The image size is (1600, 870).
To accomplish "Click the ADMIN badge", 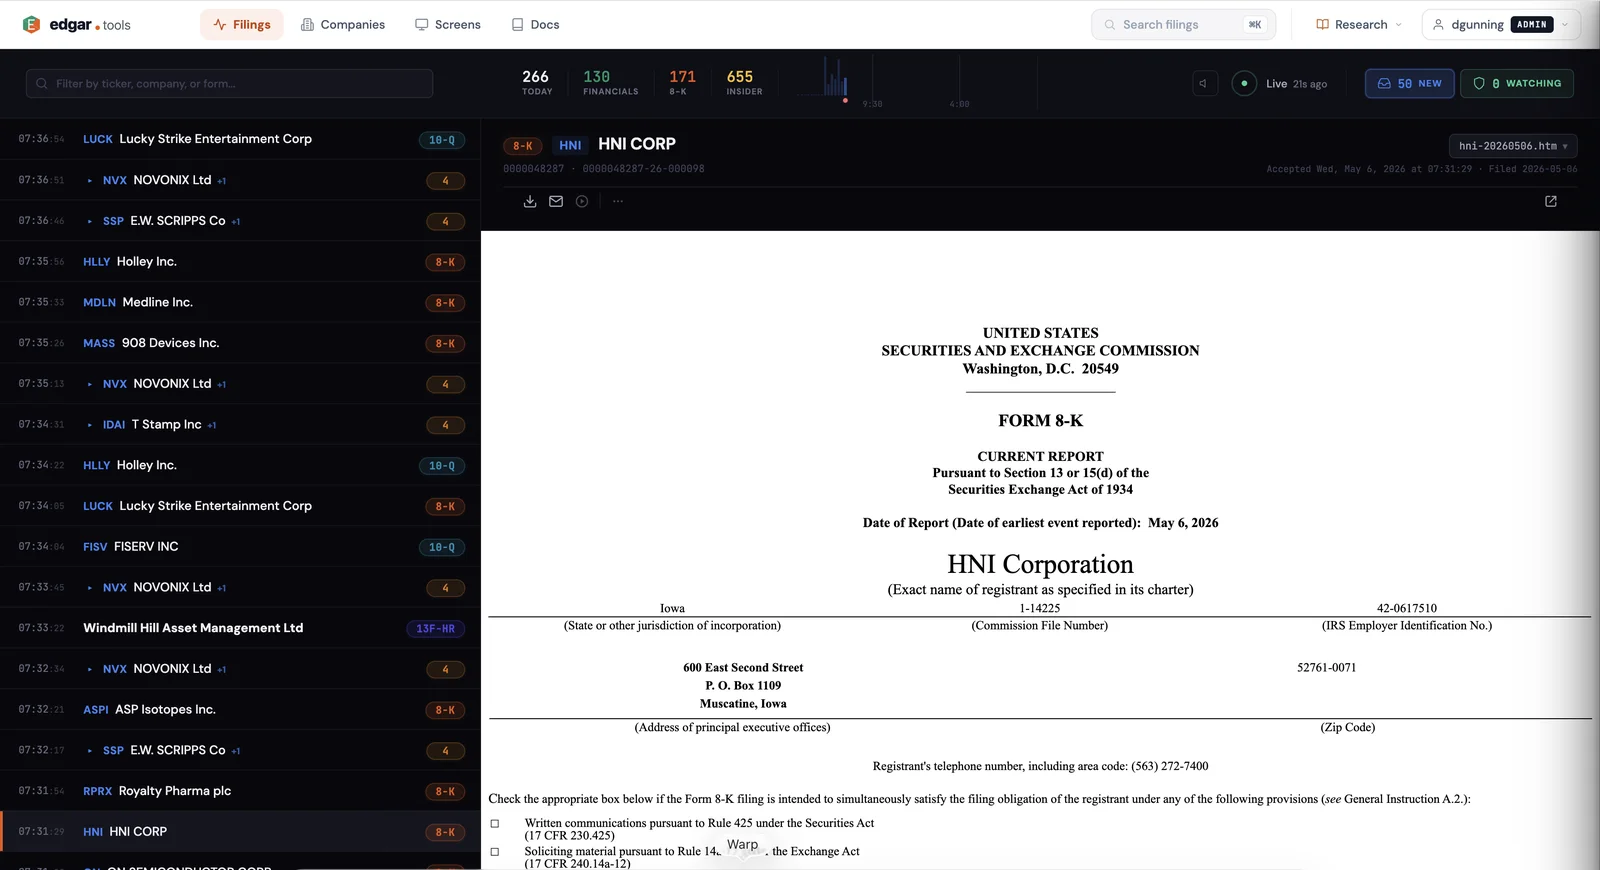I will pyautogui.click(x=1531, y=24).
